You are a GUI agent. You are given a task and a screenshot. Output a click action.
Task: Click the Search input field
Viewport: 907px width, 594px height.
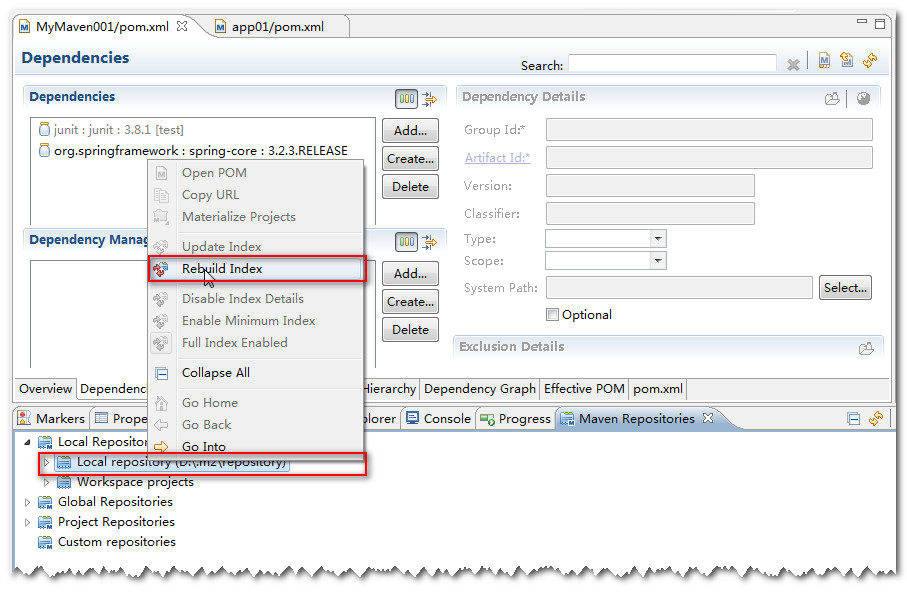(x=672, y=64)
